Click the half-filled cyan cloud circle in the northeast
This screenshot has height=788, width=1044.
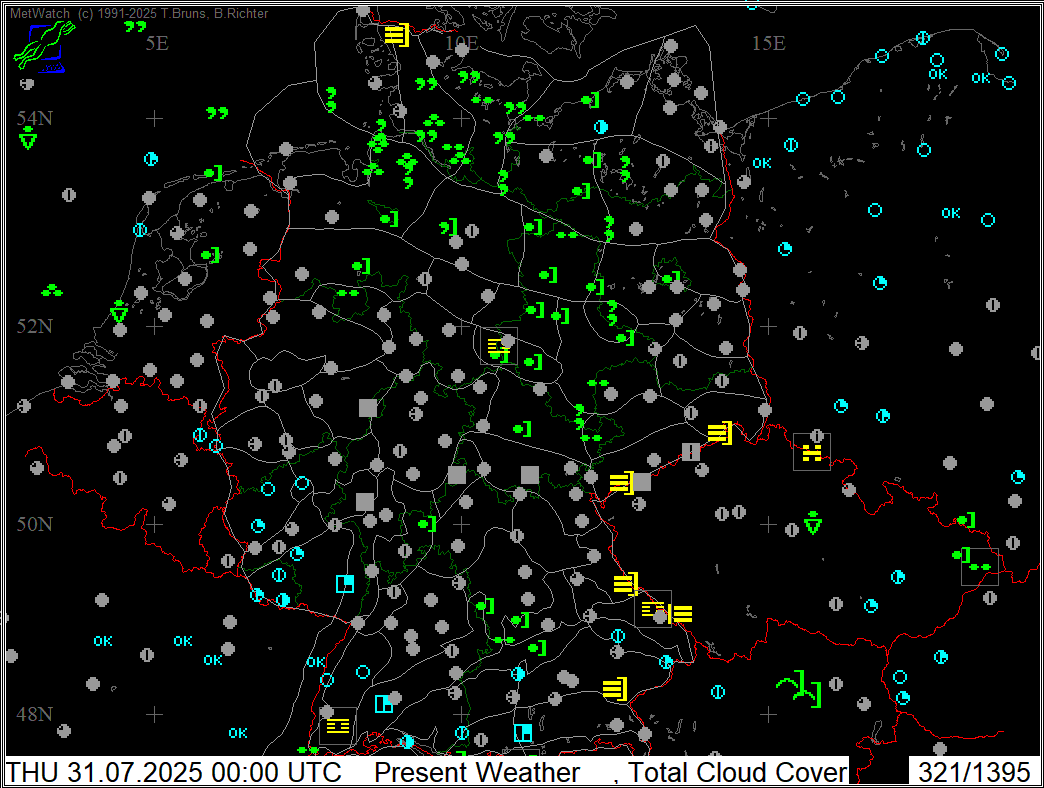pos(601,126)
